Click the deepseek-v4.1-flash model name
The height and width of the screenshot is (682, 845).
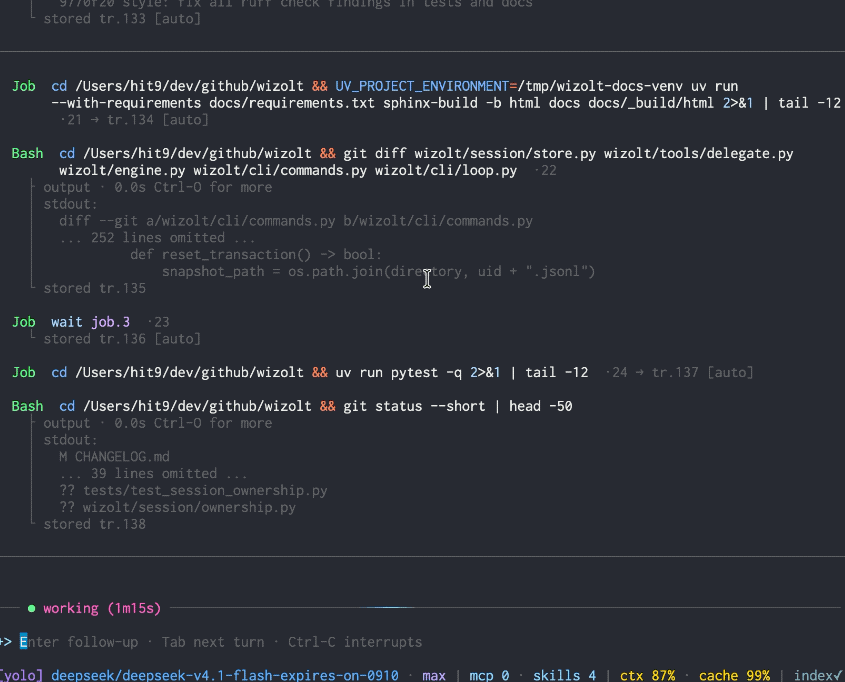(x=225, y=676)
